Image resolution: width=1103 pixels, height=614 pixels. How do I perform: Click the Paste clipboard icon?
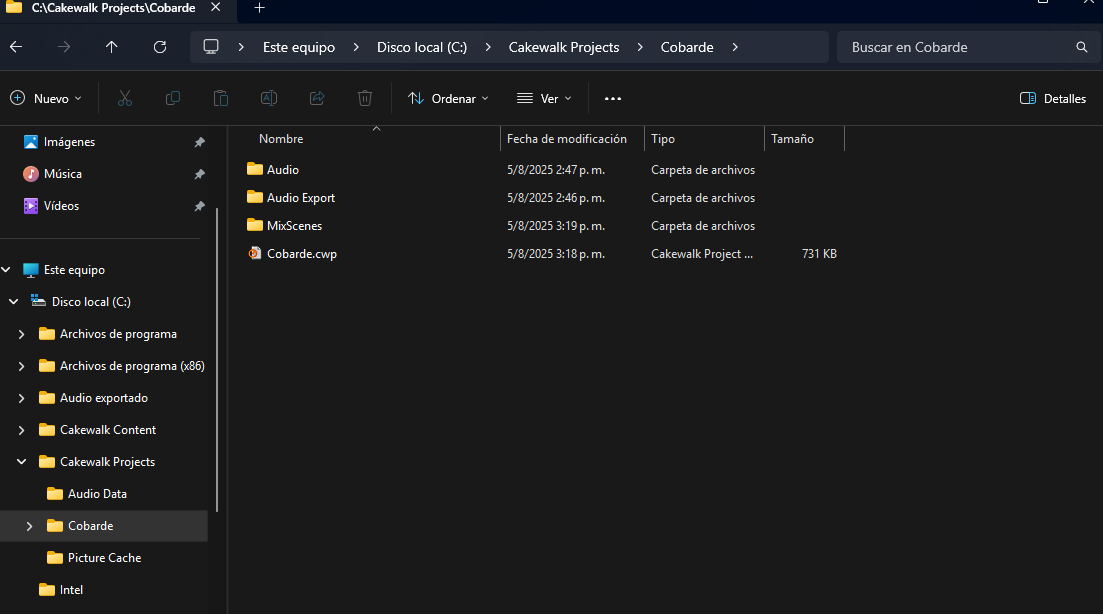pos(221,98)
